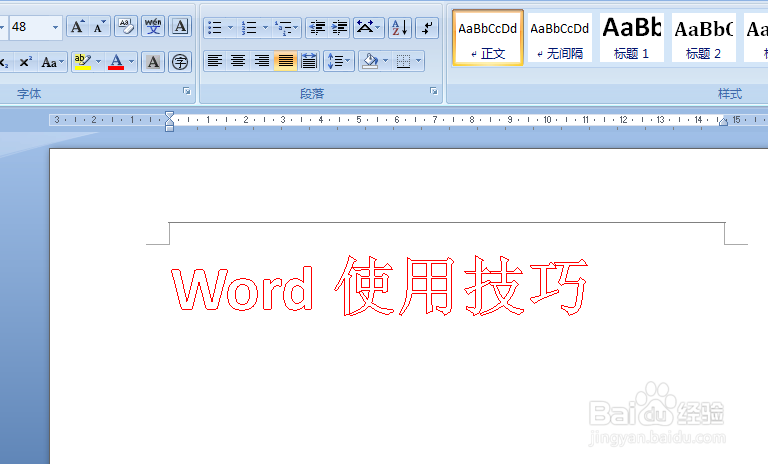This screenshot has height=464, width=768.
Task: Click the 字体 group label
Action: point(29,93)
